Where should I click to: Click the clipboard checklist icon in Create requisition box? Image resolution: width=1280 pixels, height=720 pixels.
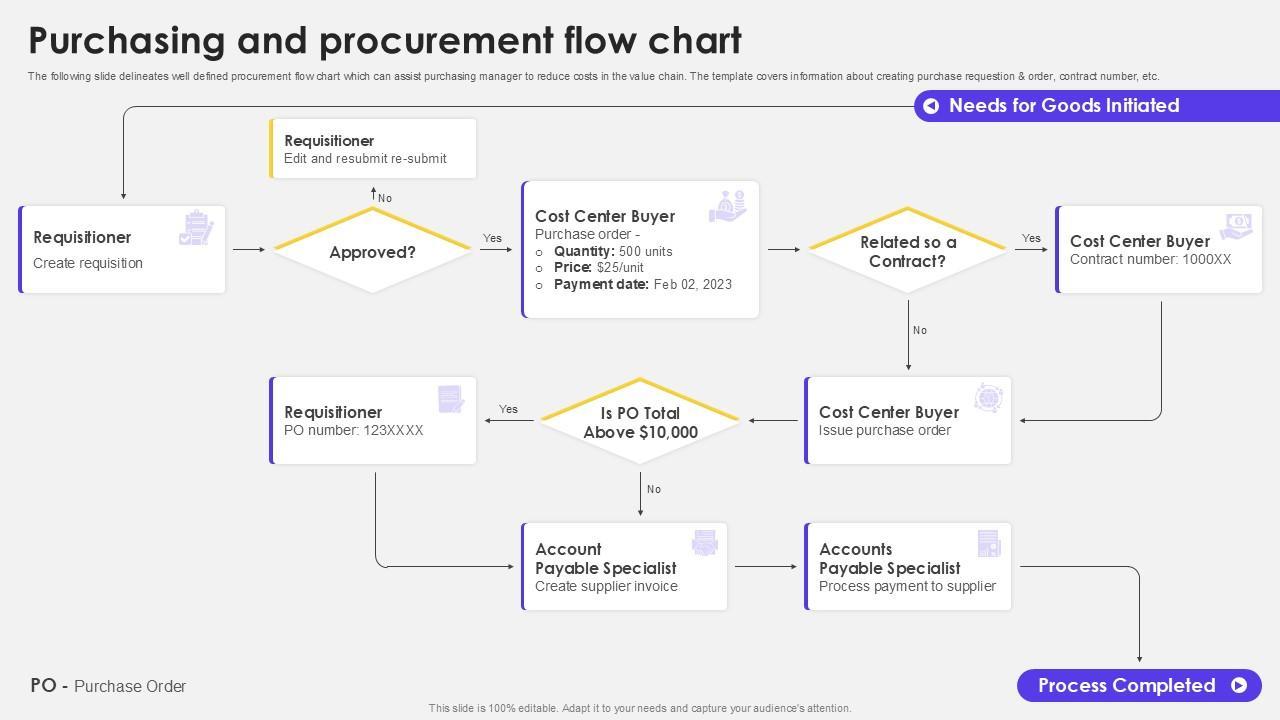pos(196,228)
